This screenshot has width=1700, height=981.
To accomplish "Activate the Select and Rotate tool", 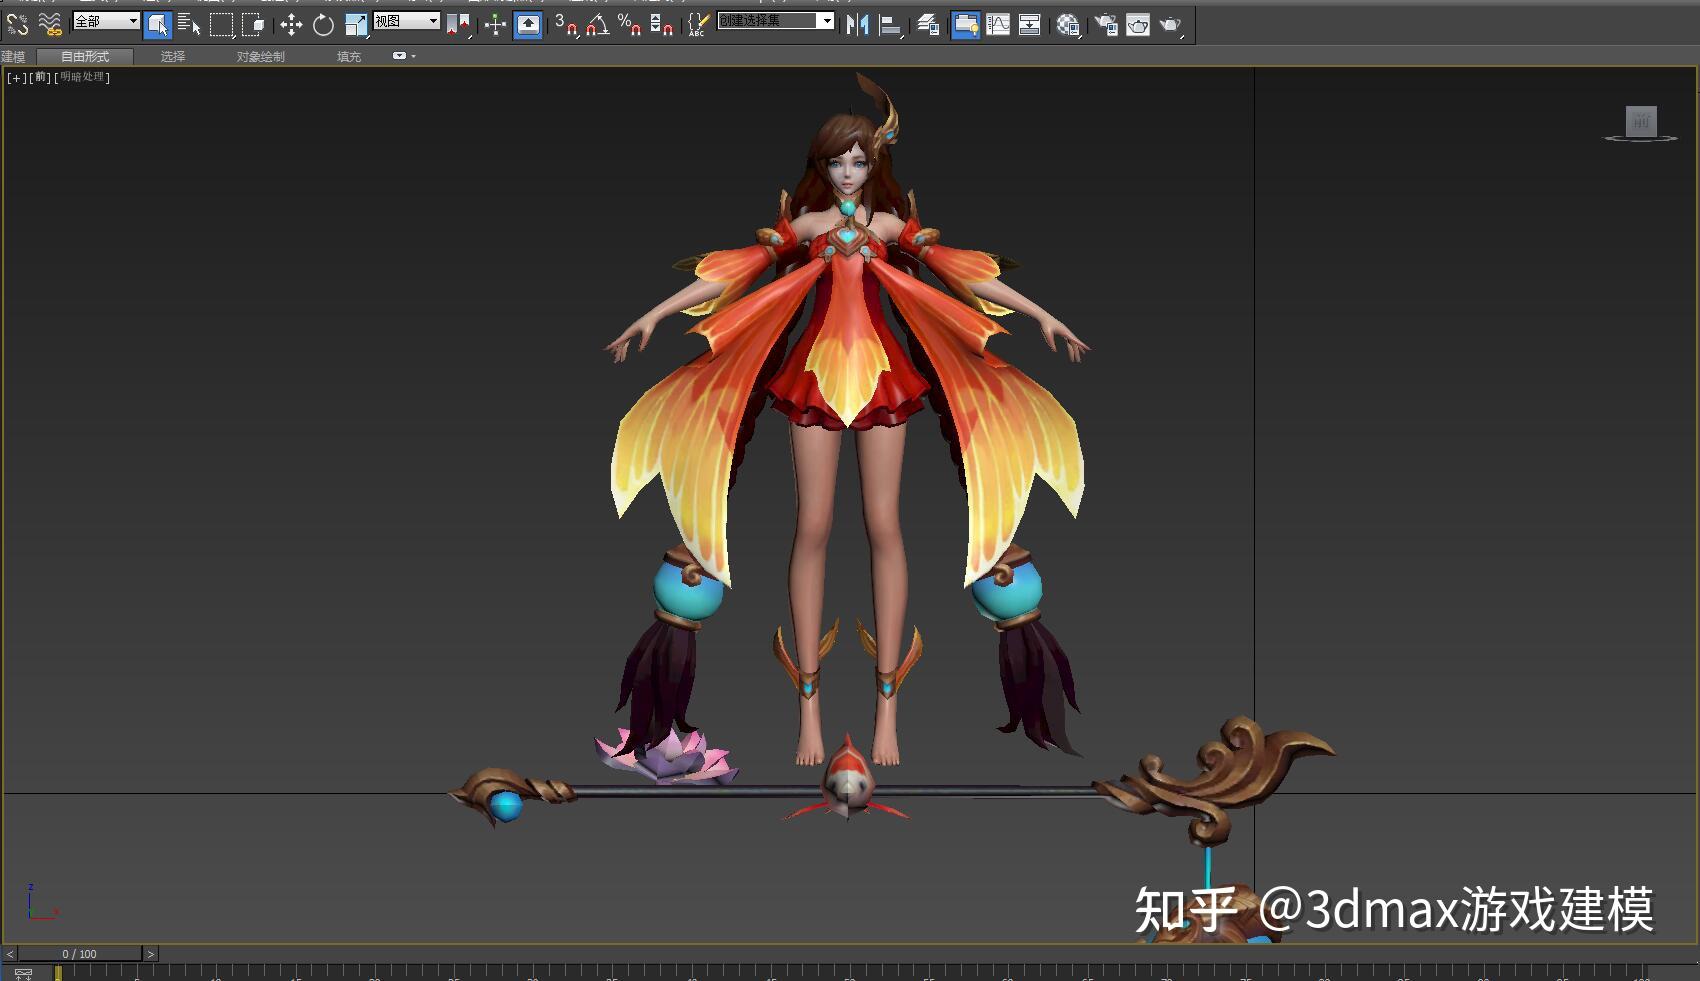I will click(x=323, y=25).
